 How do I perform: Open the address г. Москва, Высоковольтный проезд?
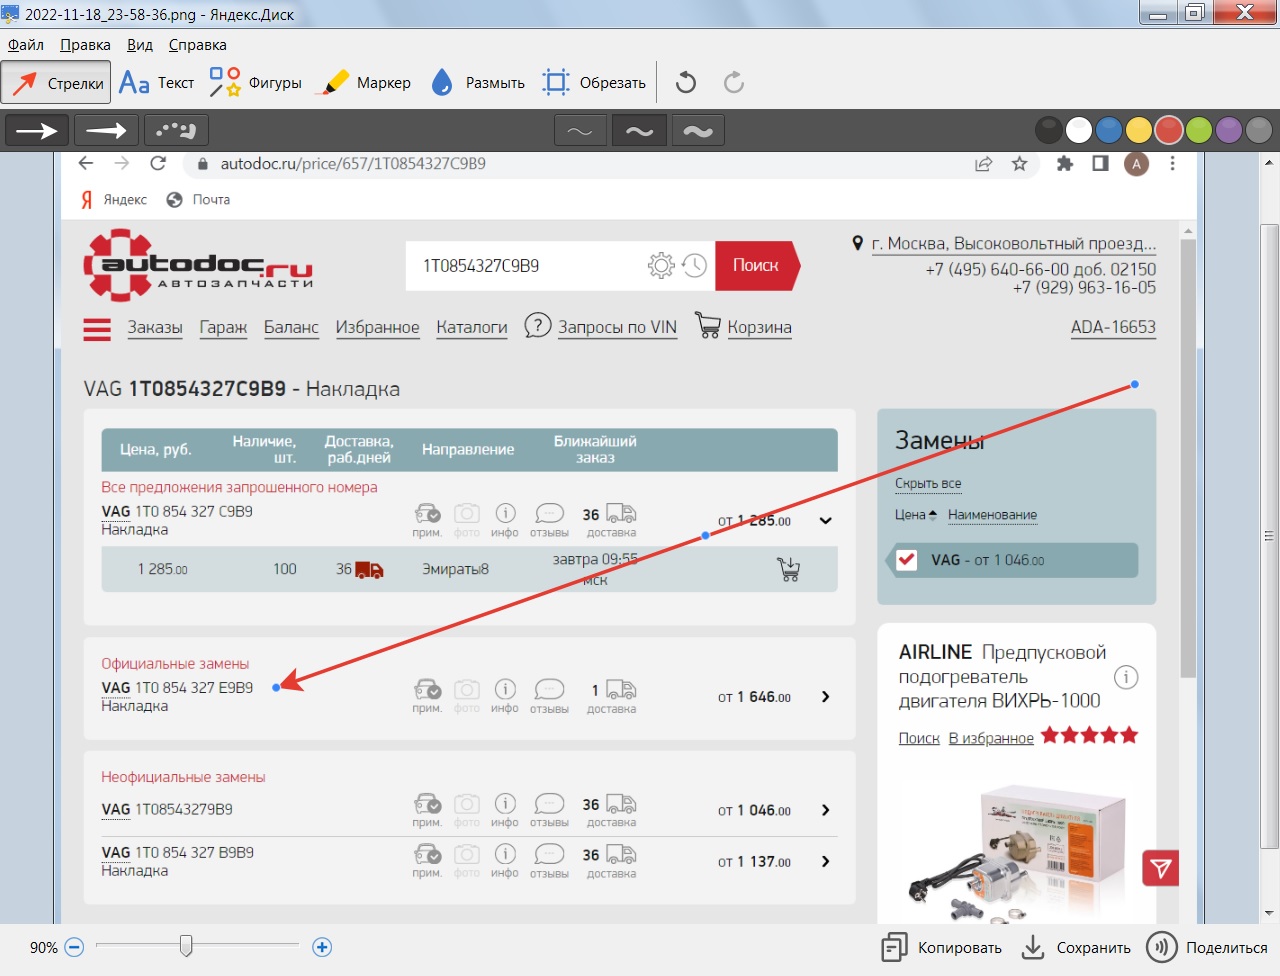(1013, 244)
